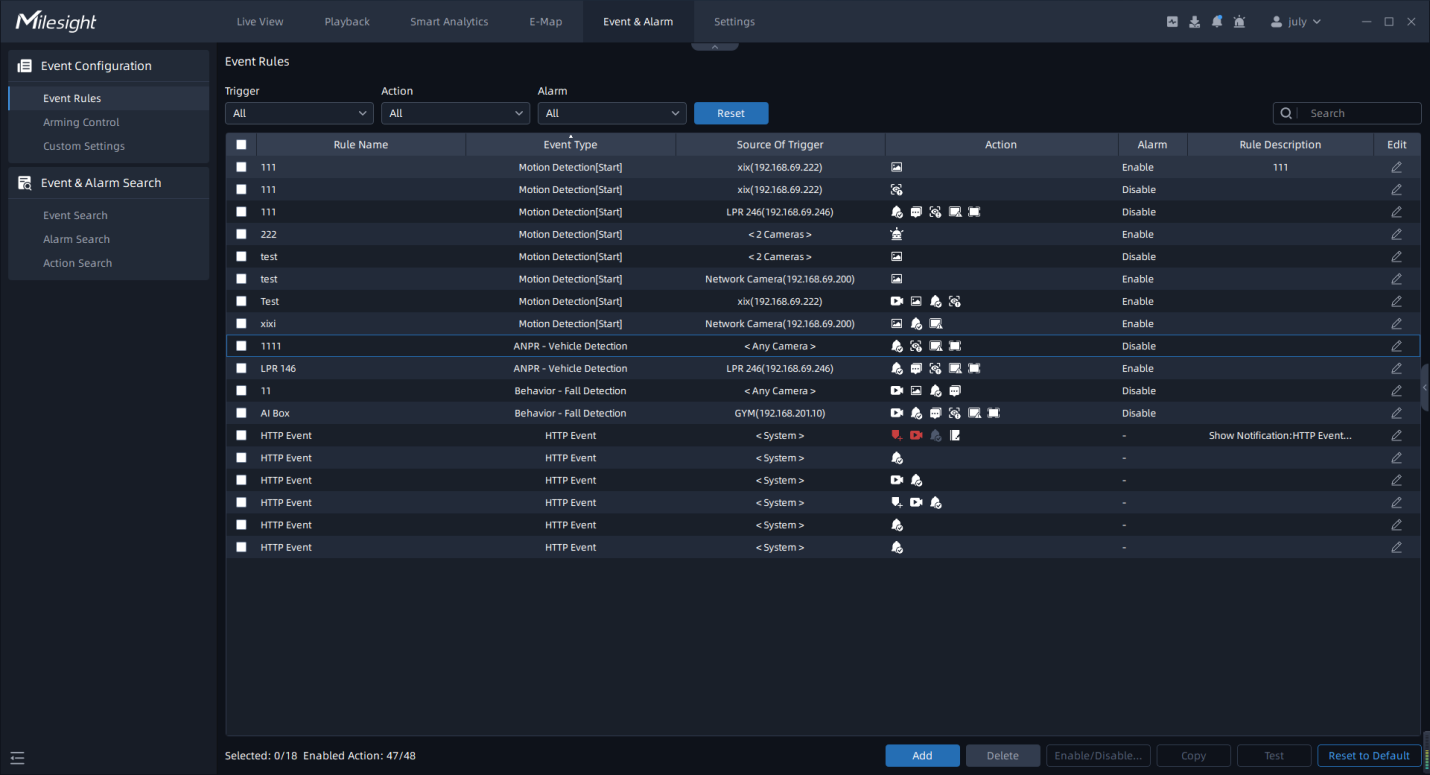
Task: Click edit pencil for the xixi rule
Action: [x=1396, y=324]
